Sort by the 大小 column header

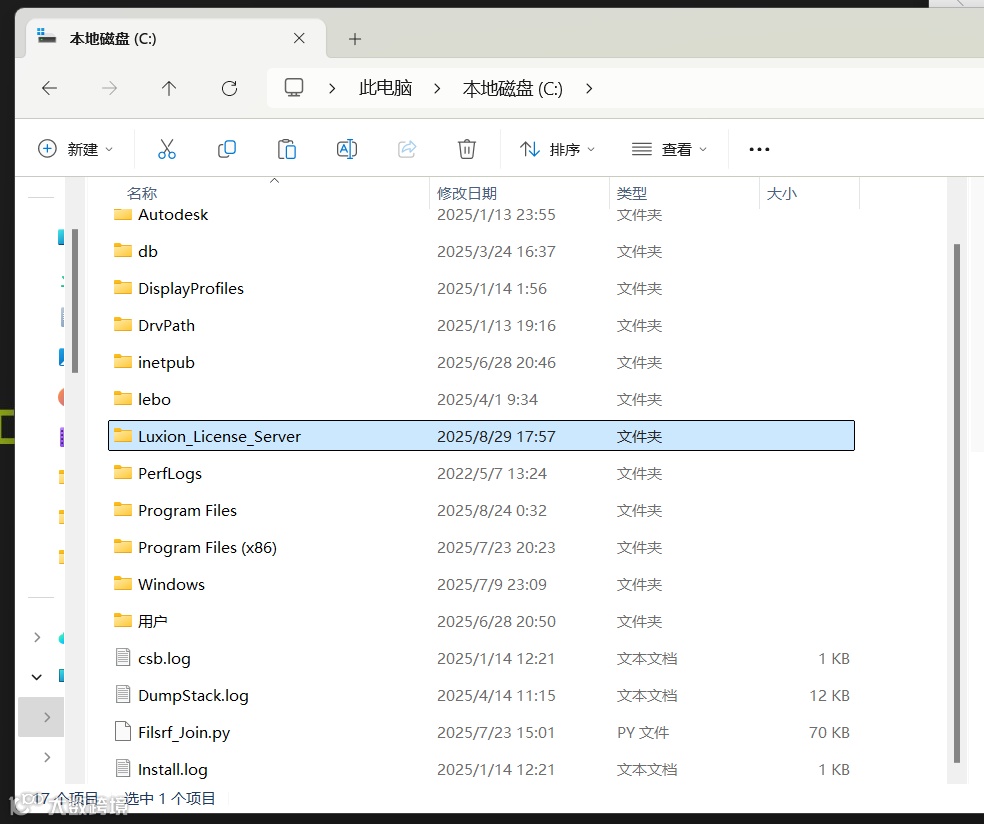(781, 193)
